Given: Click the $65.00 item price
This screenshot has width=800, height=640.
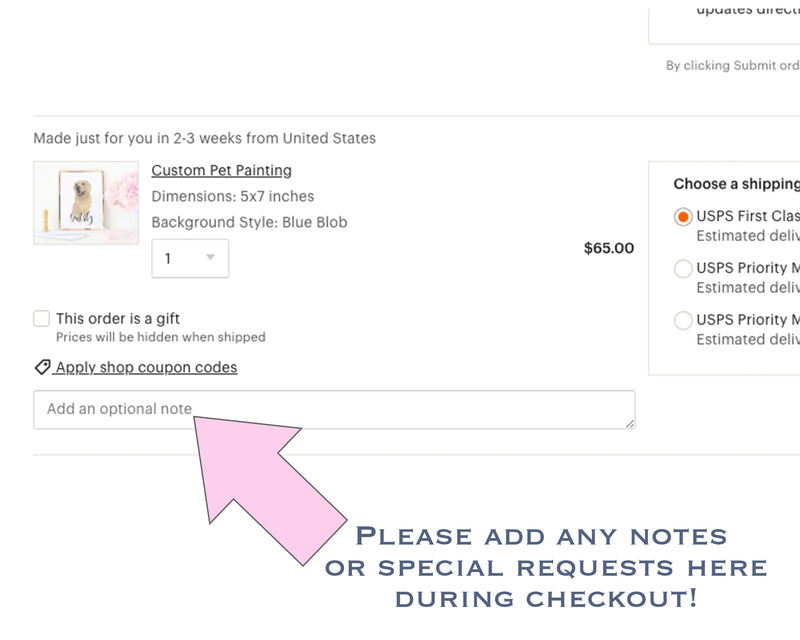Looking at the screenshot, I should (x=608, y=248).
